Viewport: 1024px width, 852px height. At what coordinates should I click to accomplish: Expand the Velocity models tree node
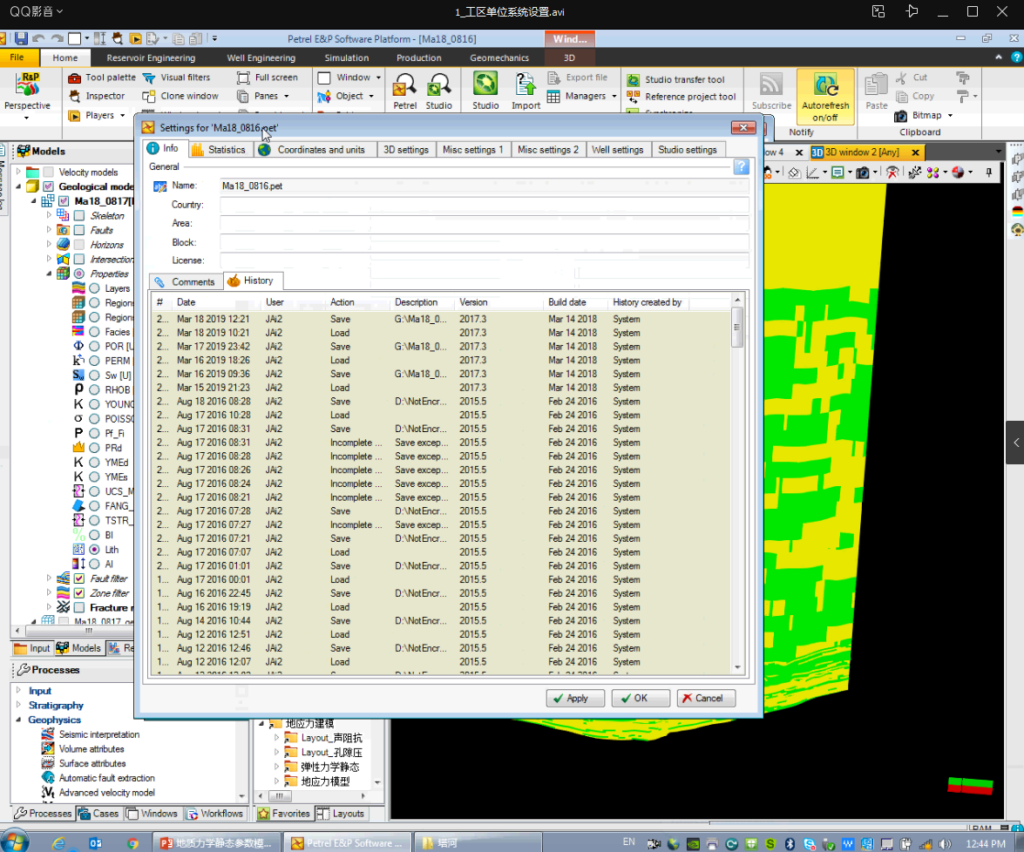tap(18, 172)
